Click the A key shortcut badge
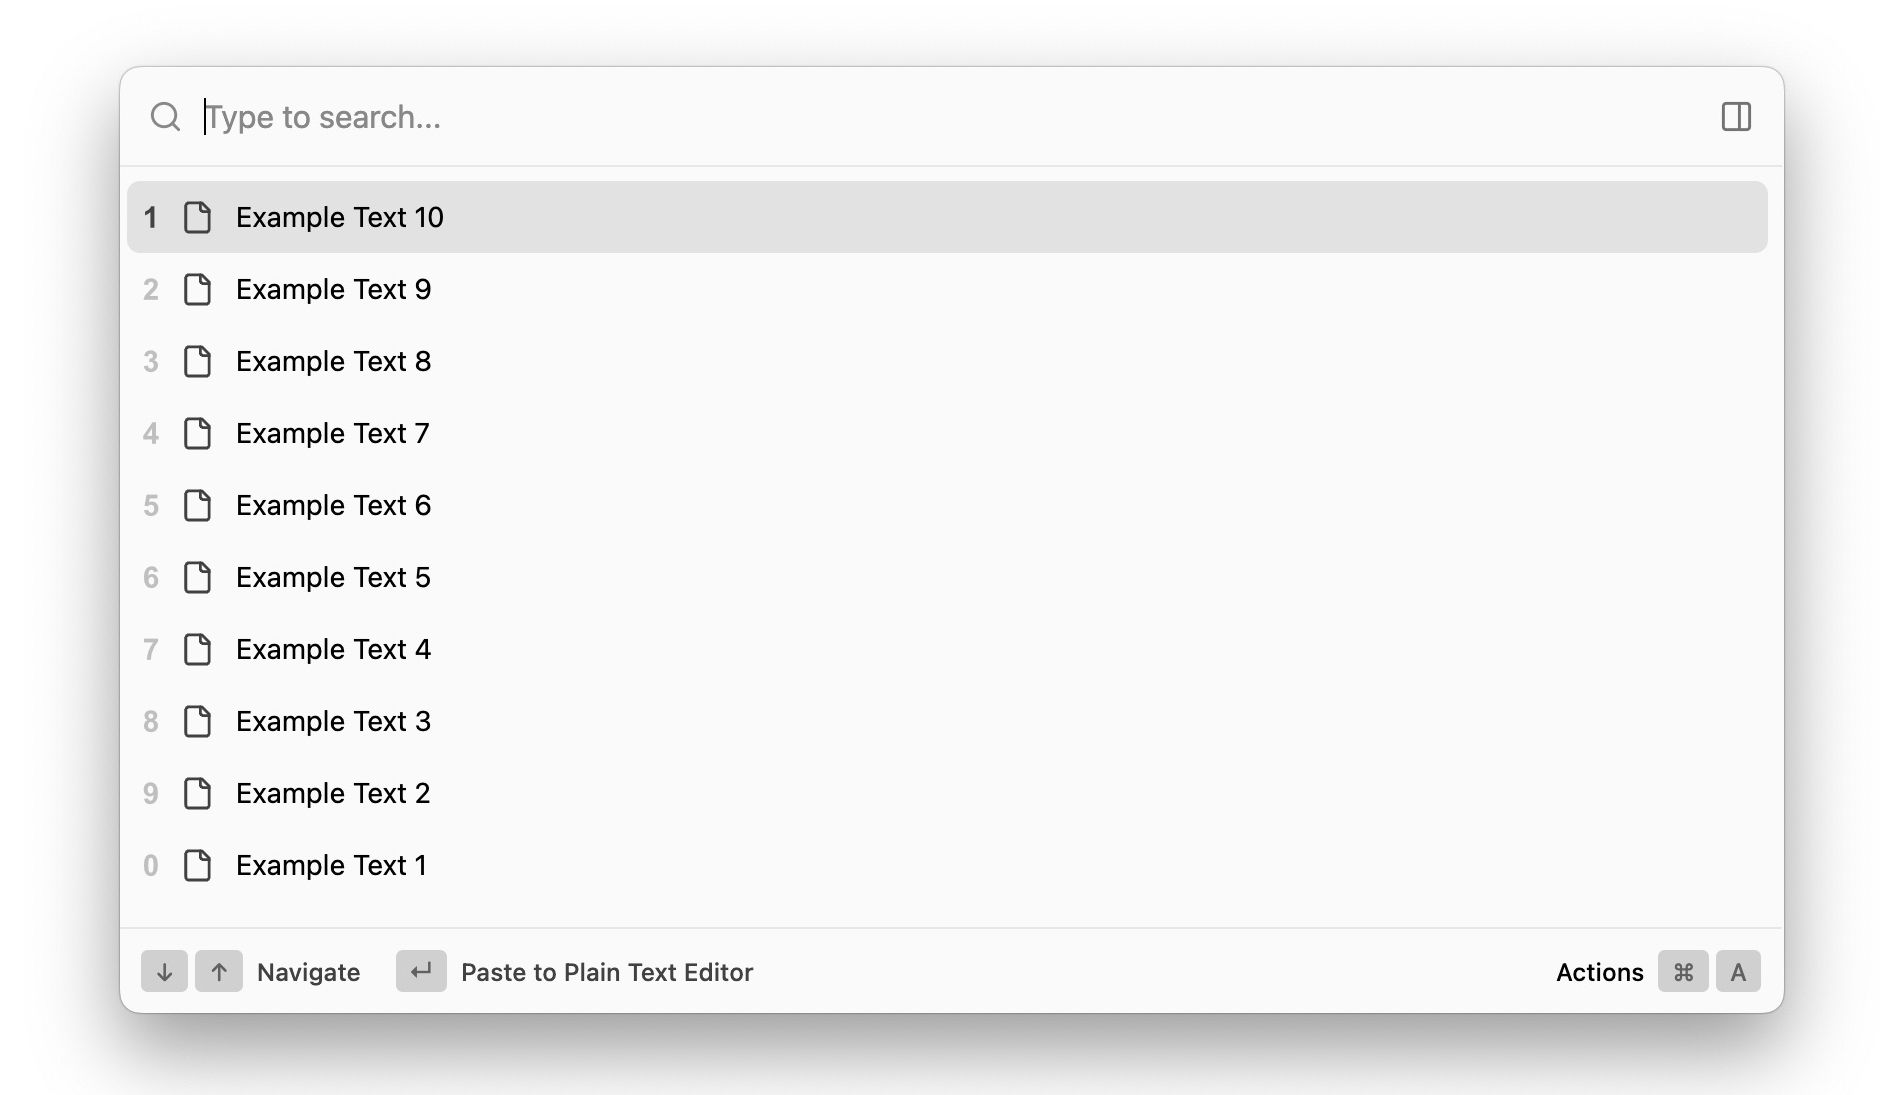Image resolution: width=1899 pixels, height=1095 pixels. (x=1738, y=971)
